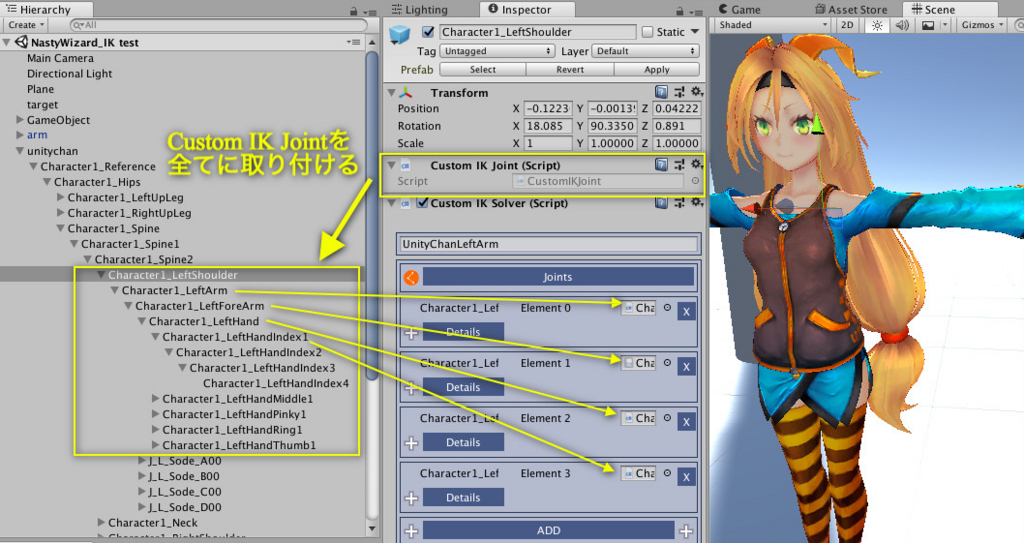This screenshot has width=1024, height=543.
Task: Toggle 2D view mode button
Action: 847,25
